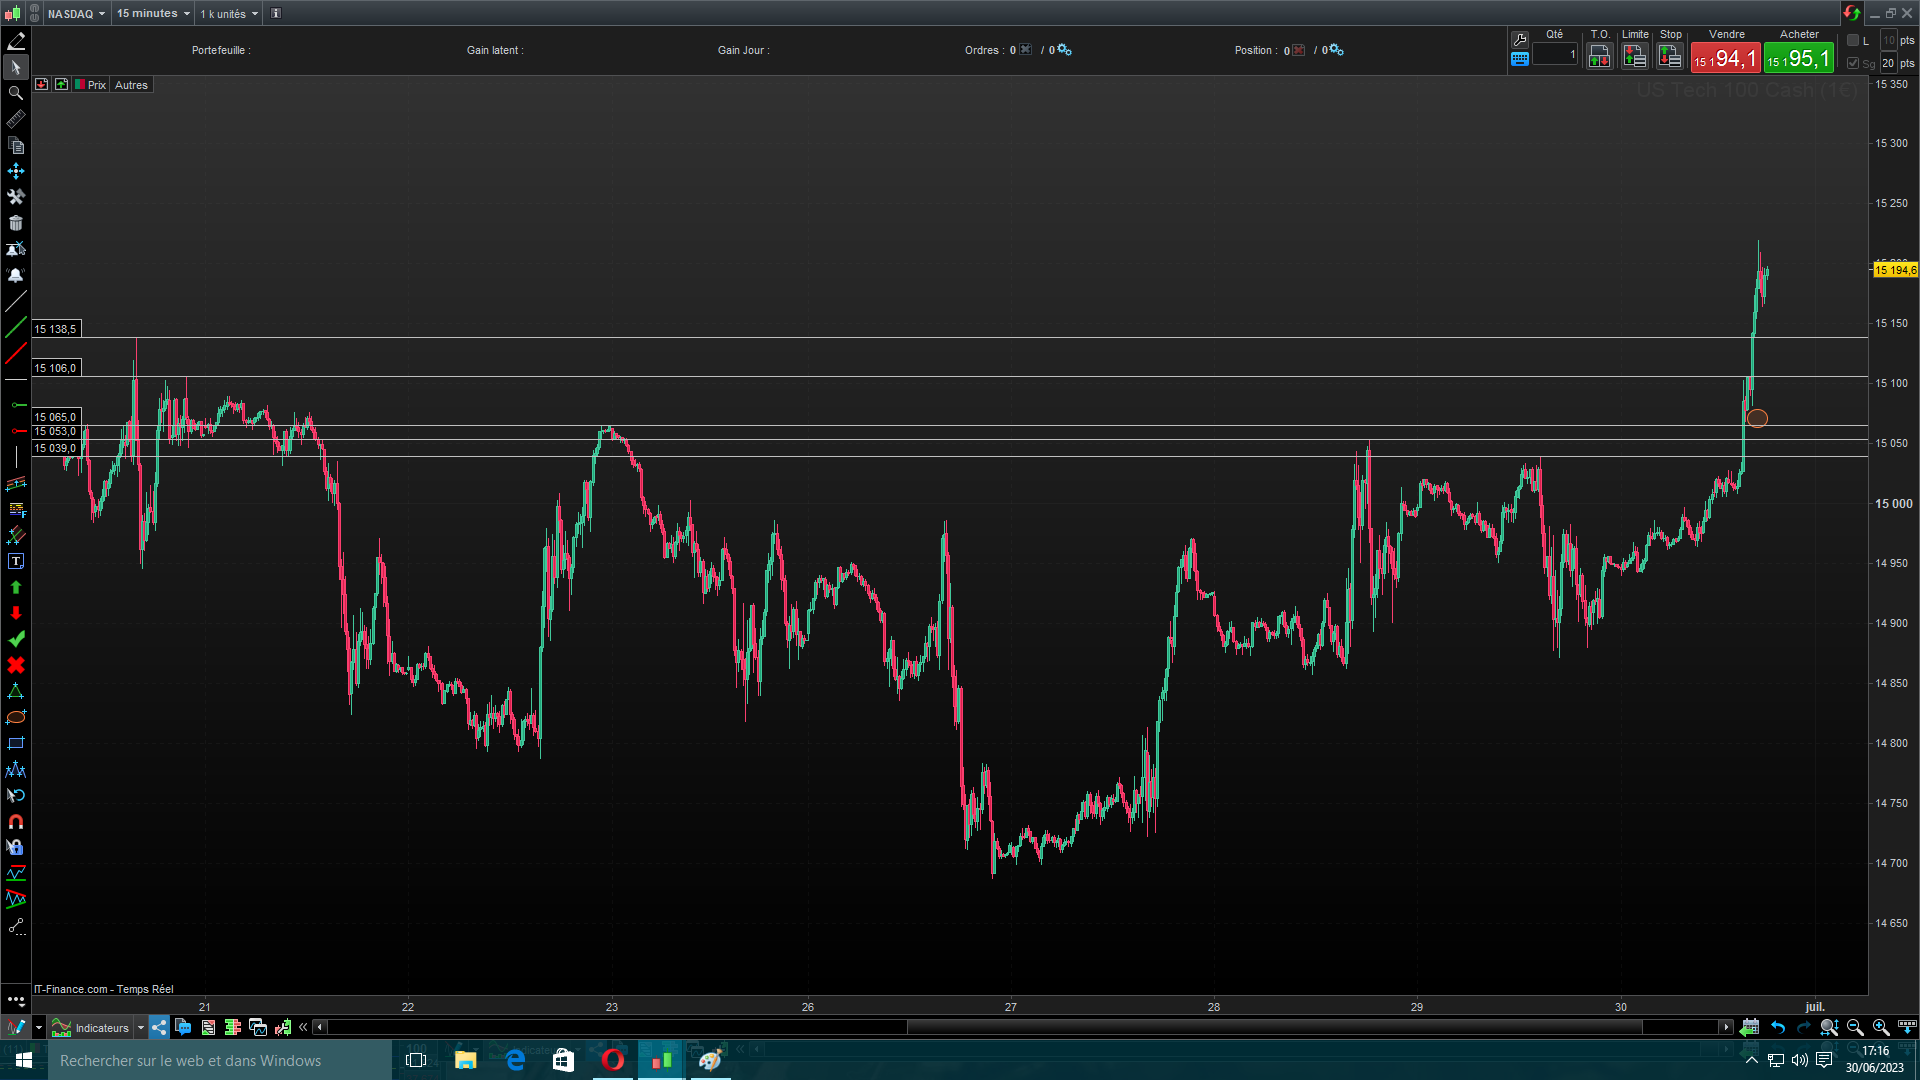Open the 15 minutes timeframe dropdown
The width and height of the screenshot is (1920, 1080).
[153, 13]
